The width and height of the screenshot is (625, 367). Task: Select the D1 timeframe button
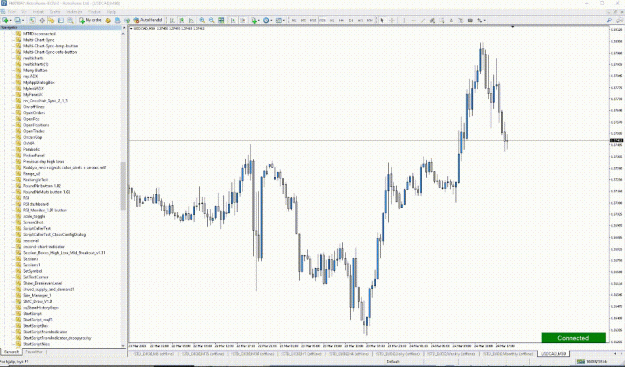point(351,20)
